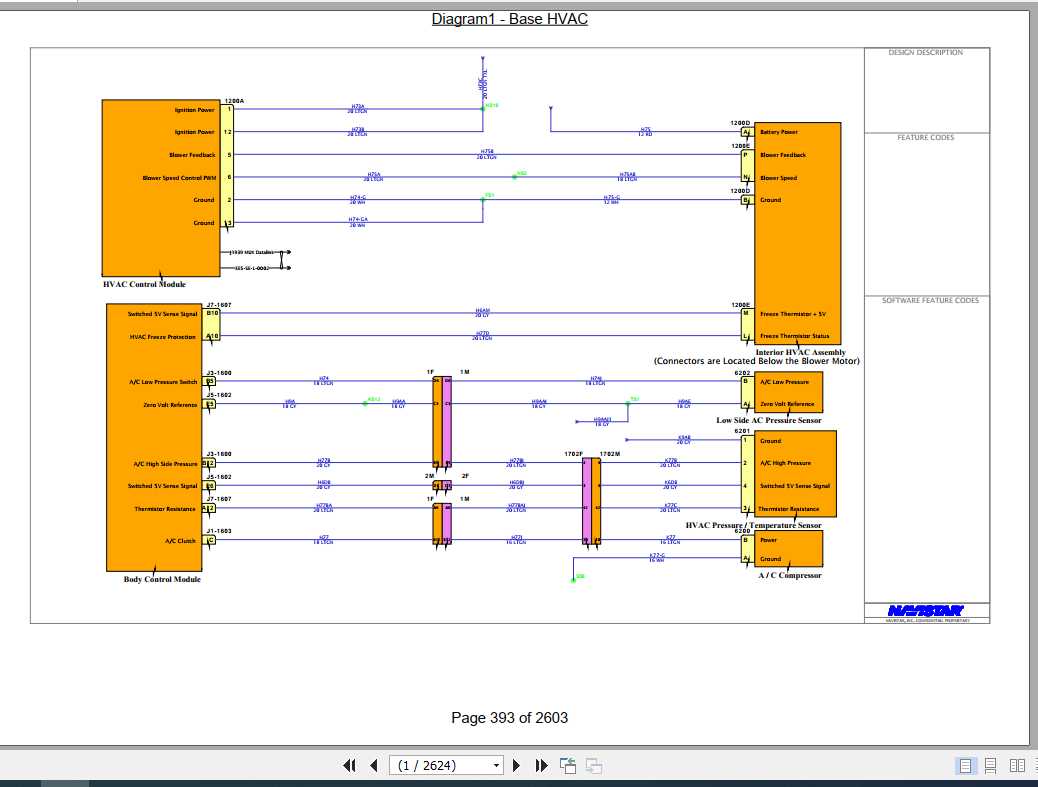Jump to the first page

349,765
